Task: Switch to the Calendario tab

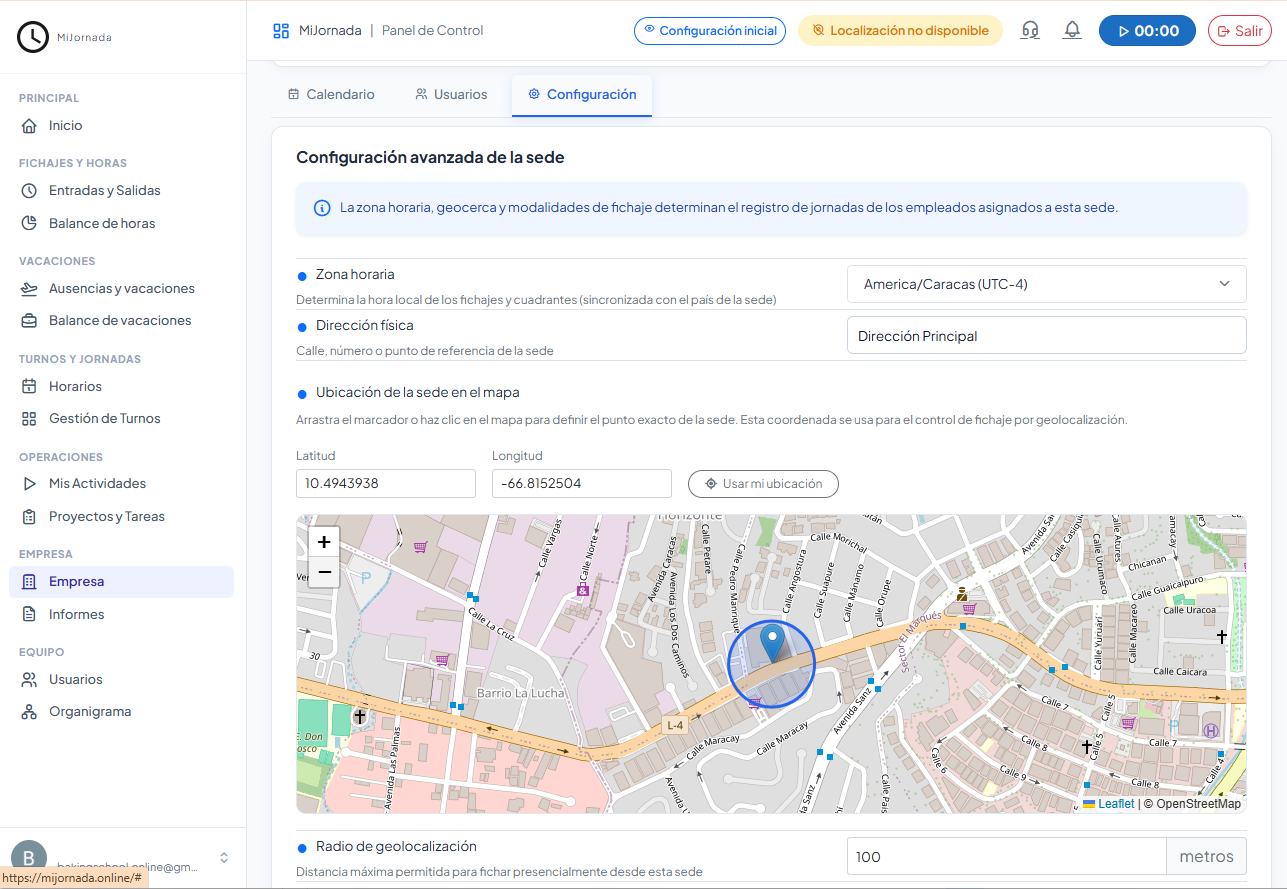Action: point(331,95)
